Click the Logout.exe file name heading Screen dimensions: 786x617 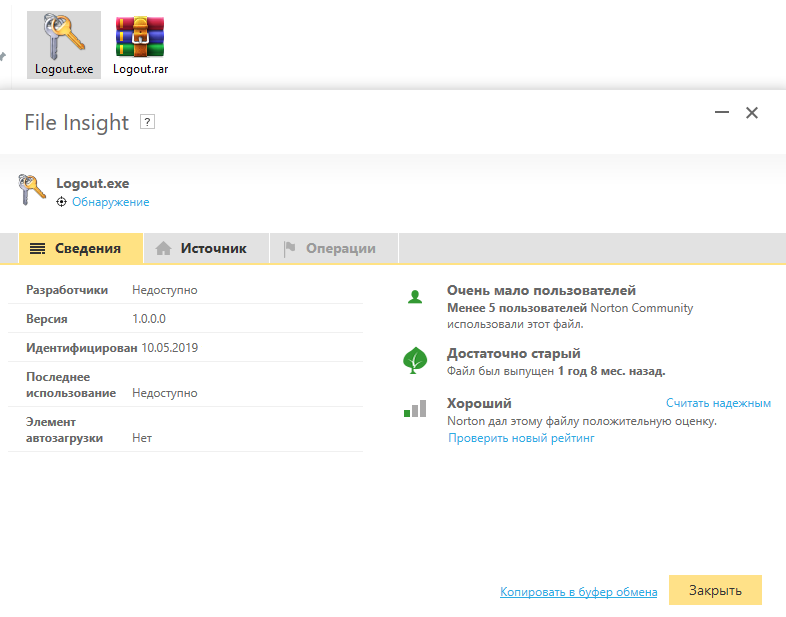tap(93, 183)
